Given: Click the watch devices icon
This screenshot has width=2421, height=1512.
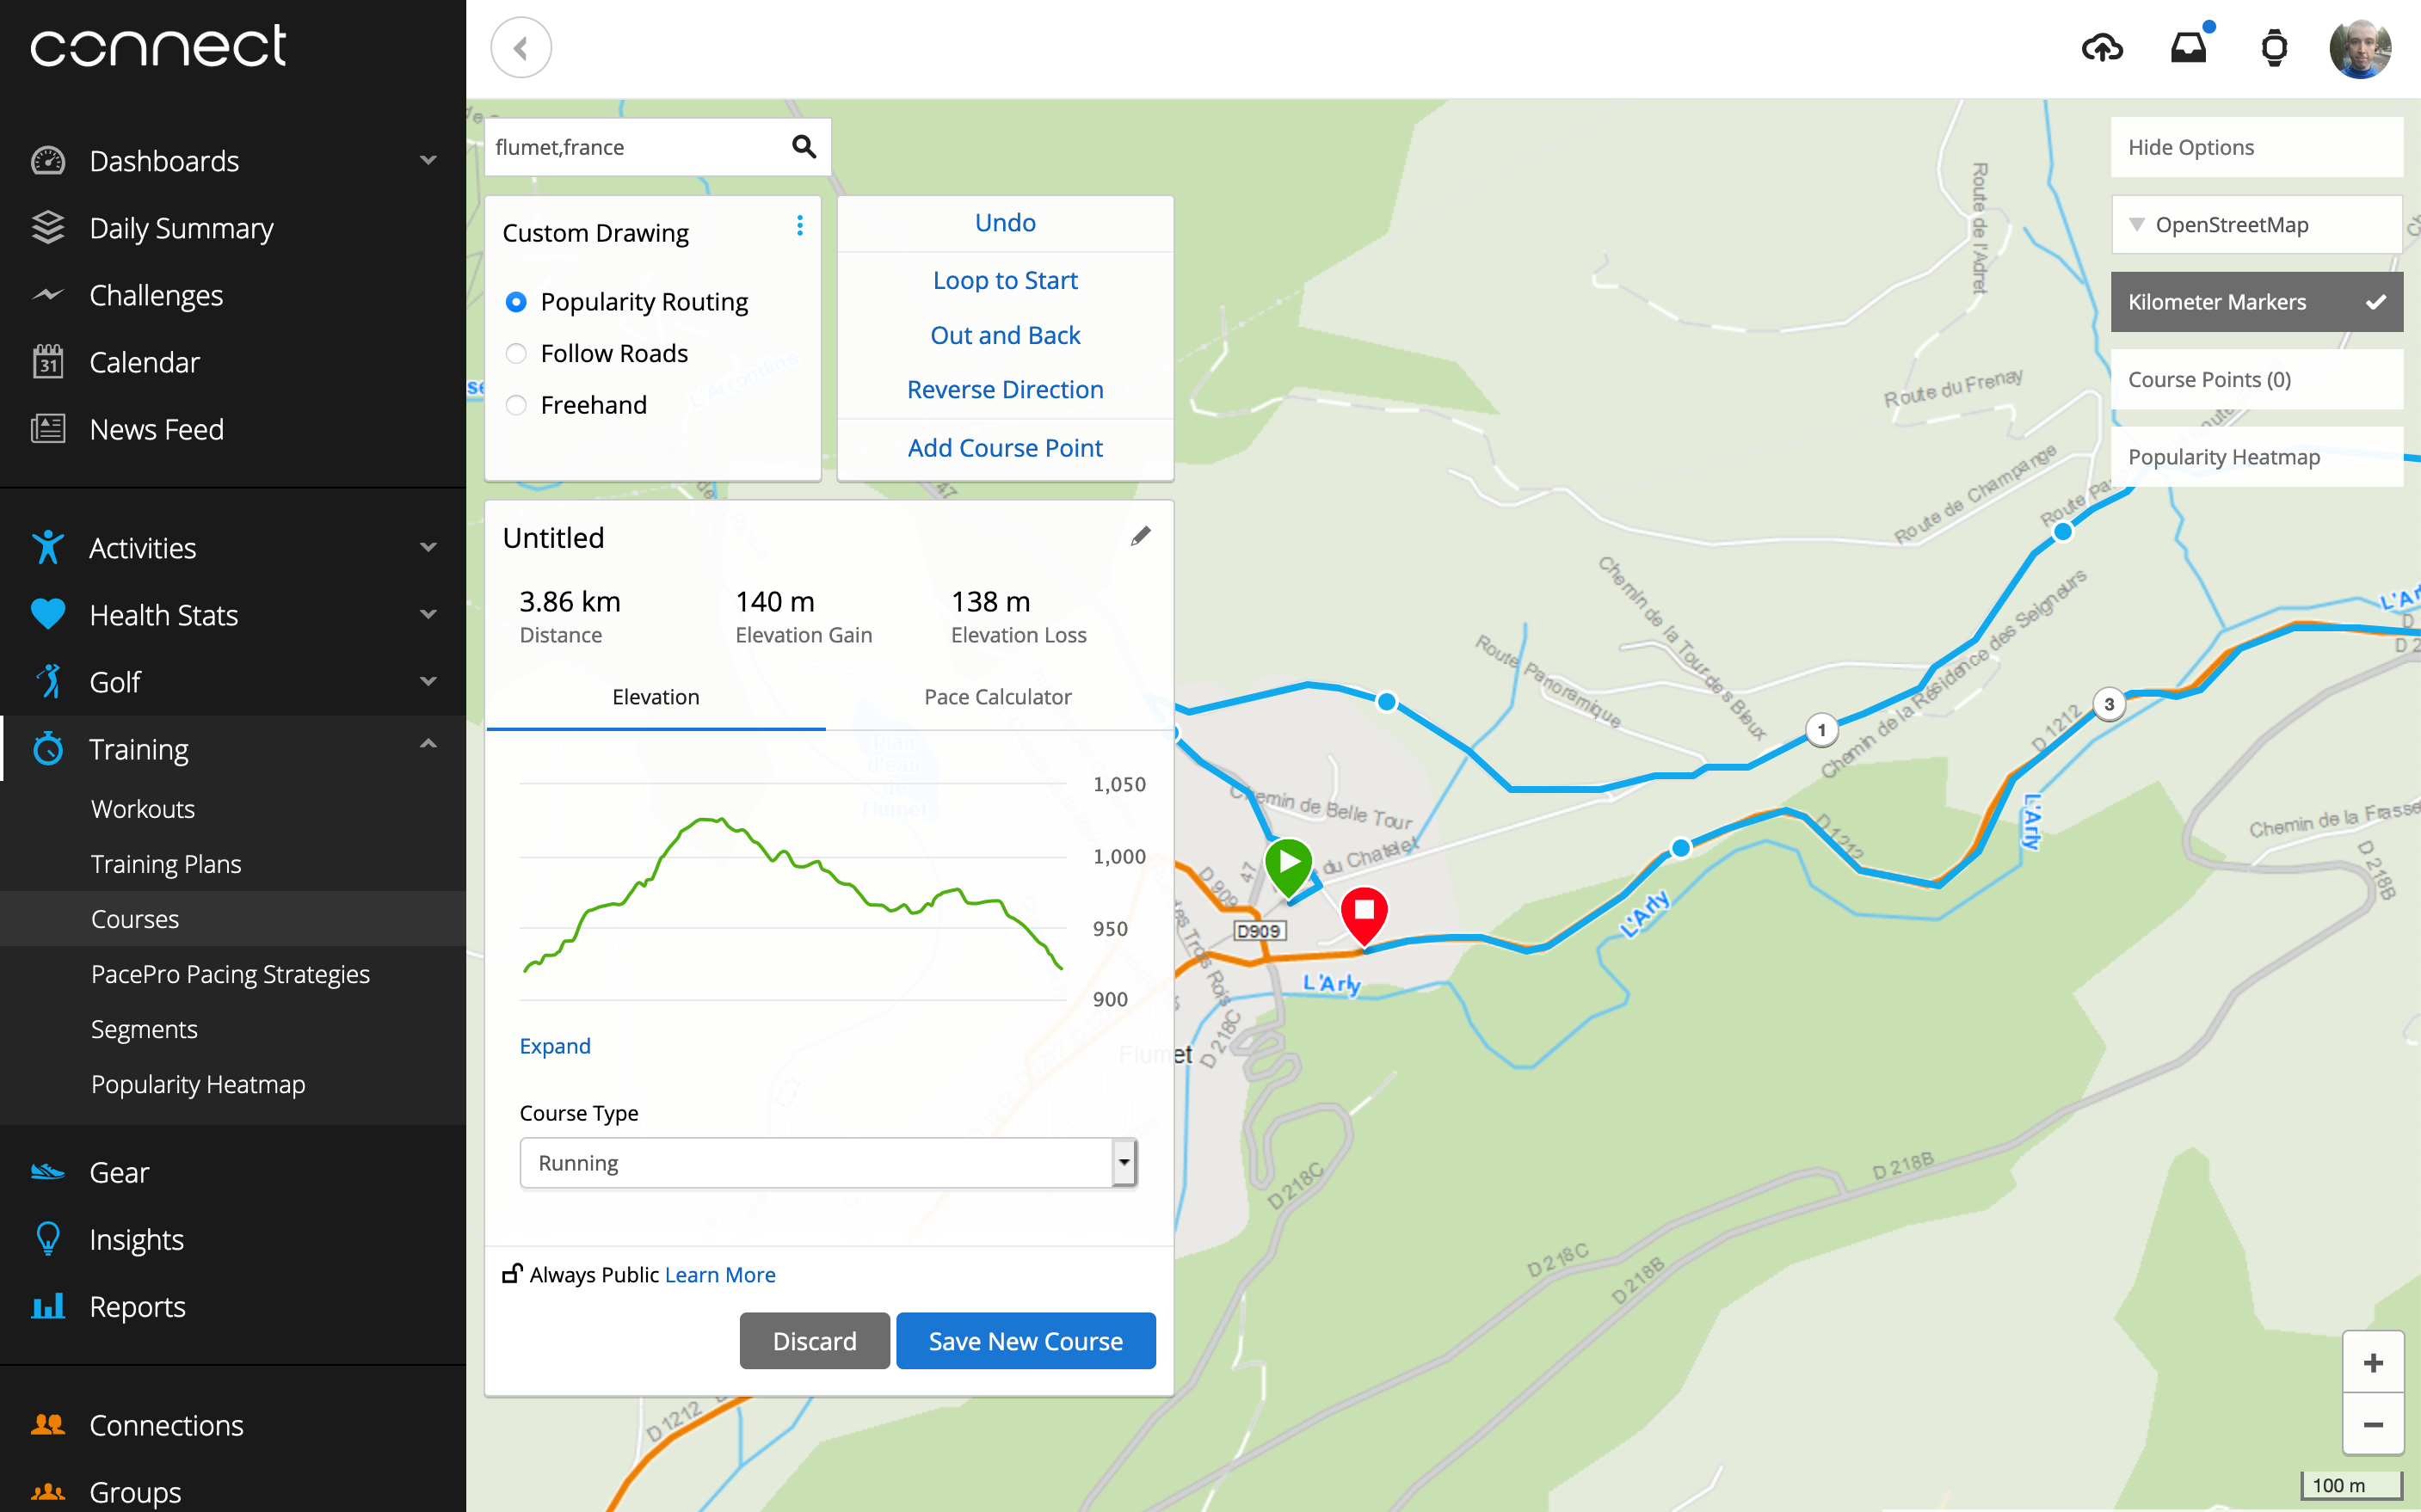Looking at the screenshot, I should coord(2274,48).
